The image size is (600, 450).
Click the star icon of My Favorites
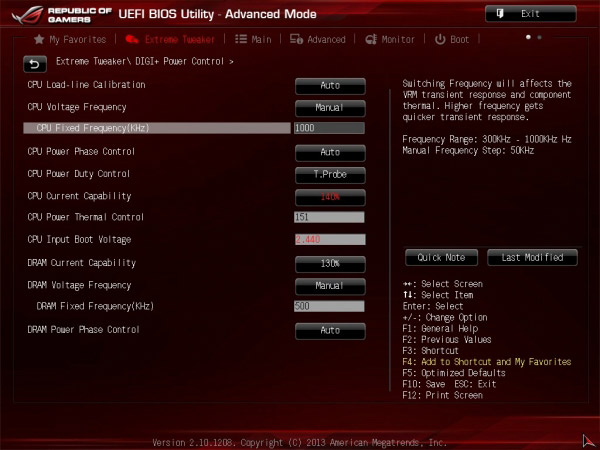(x=39, y=39)
